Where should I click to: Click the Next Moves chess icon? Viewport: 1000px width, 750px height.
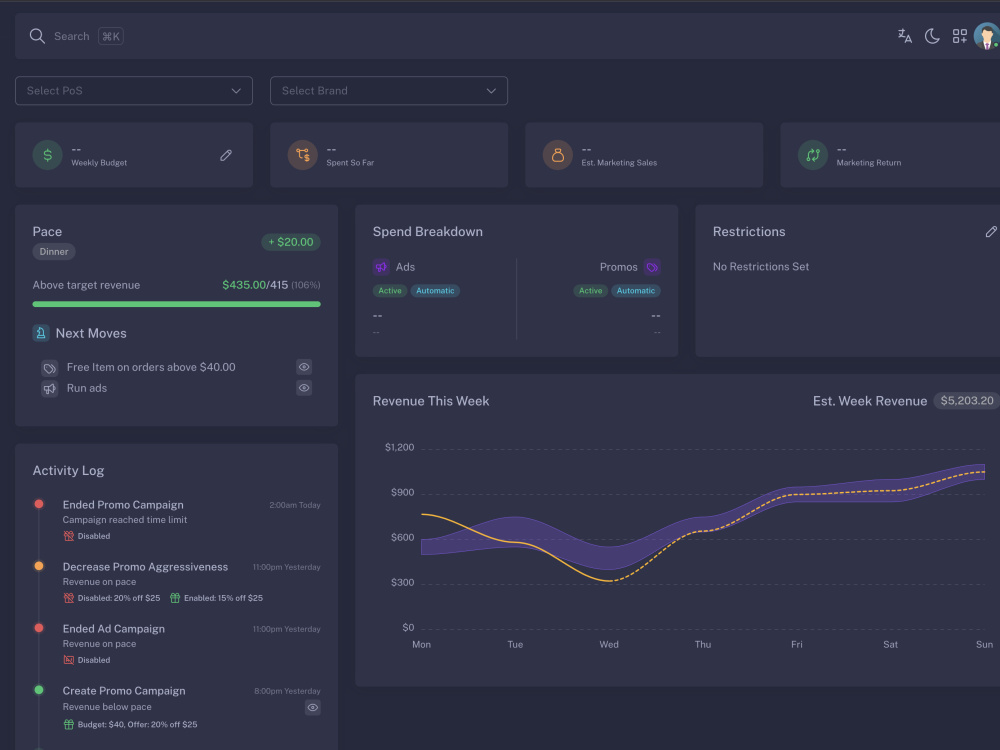[41, 333]
